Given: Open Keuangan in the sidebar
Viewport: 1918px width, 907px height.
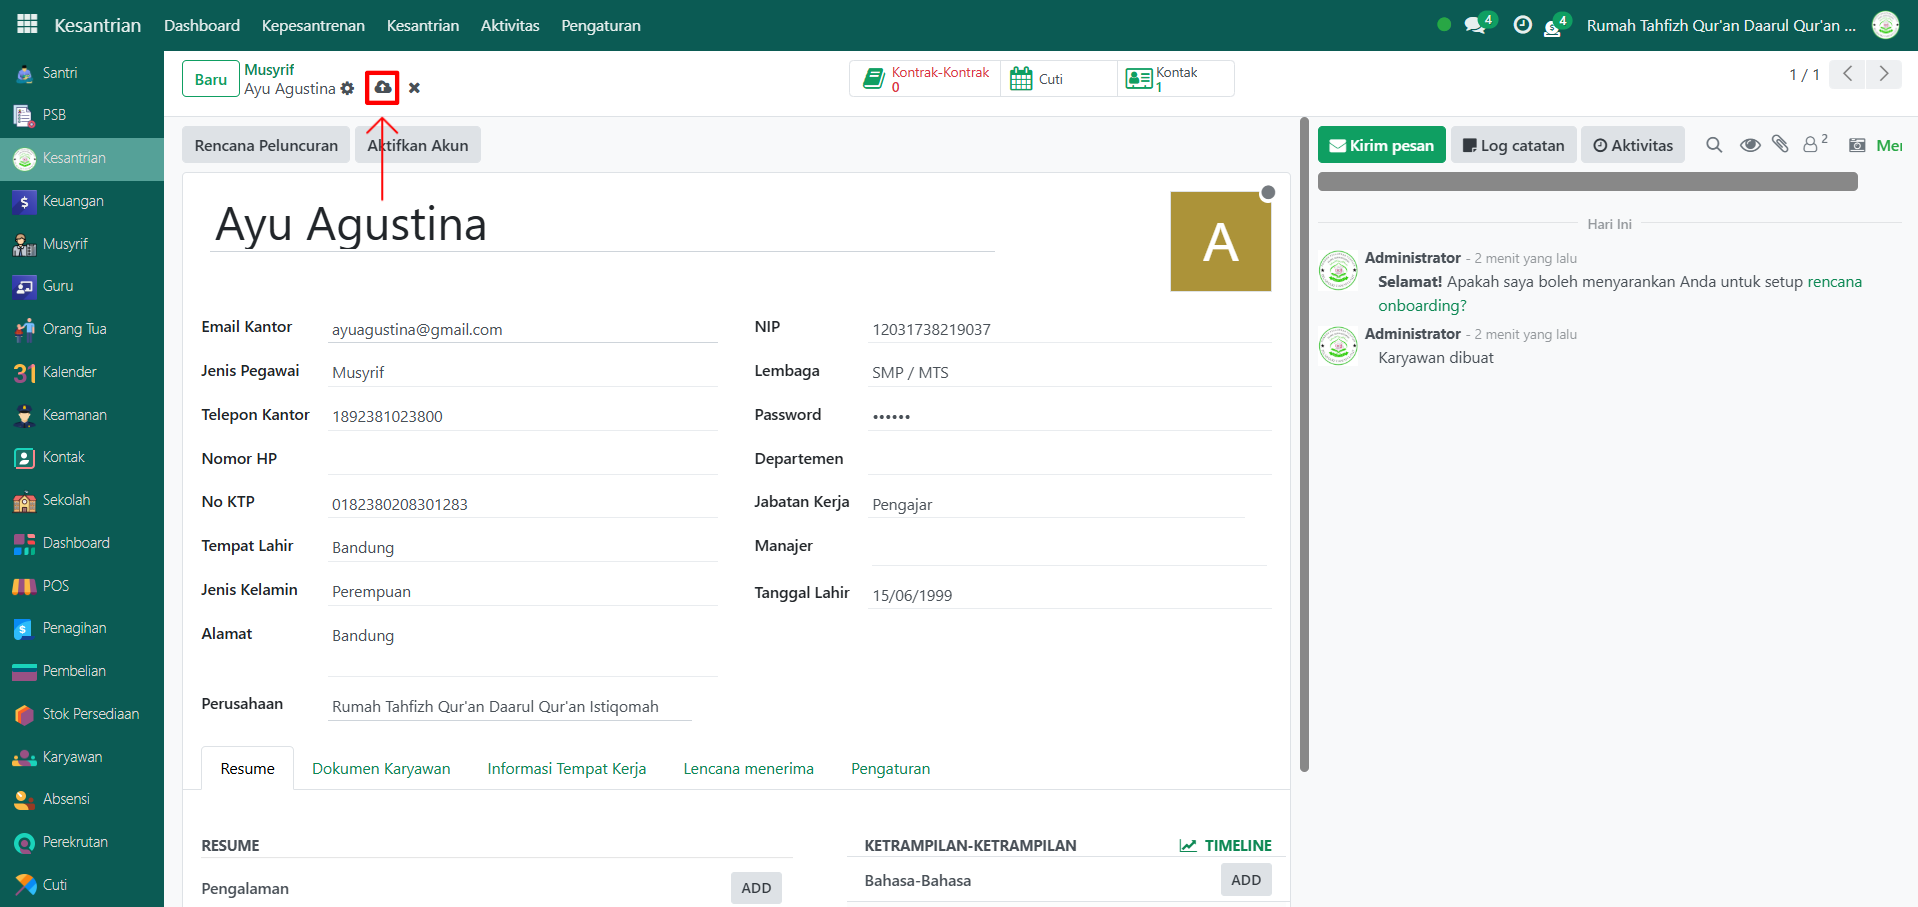Looking at the screenshot, I should pos(73,201).
